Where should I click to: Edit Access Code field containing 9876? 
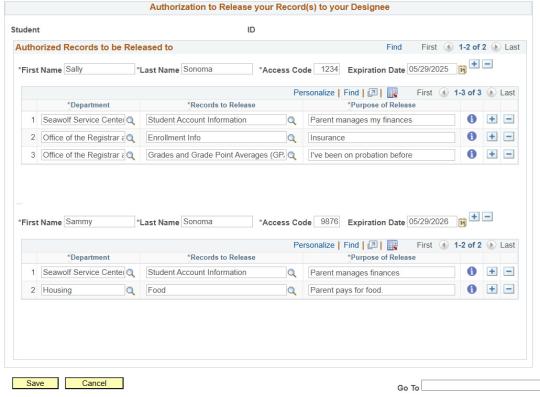(327, 222)
